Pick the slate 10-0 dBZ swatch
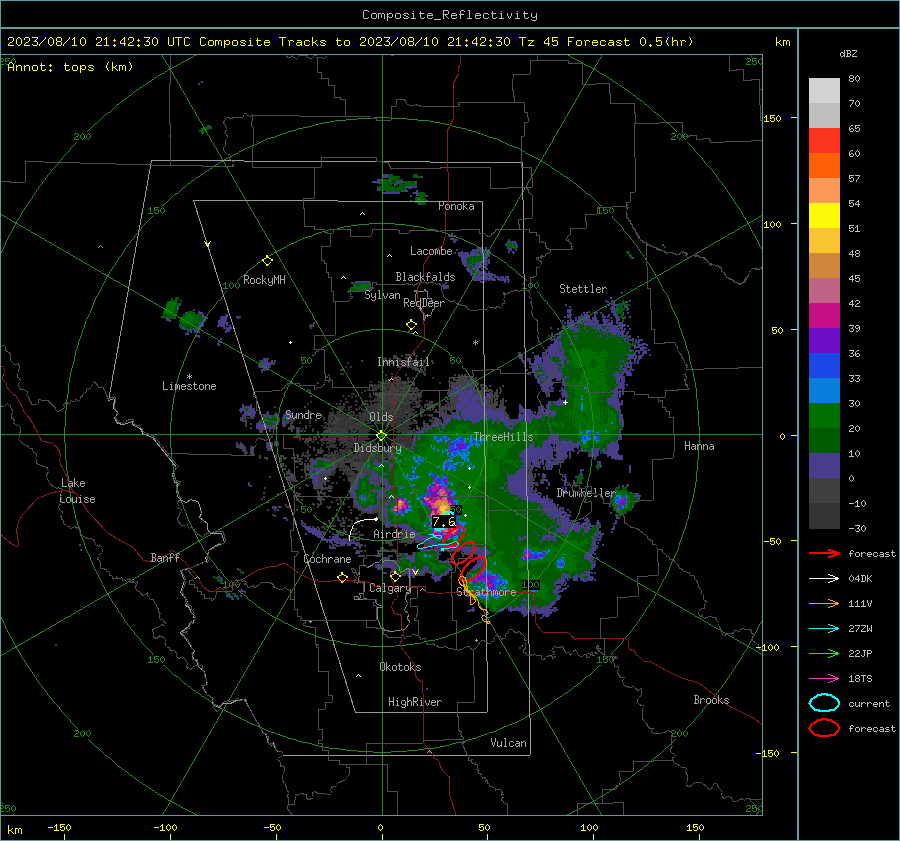Viewport: 900px width, 841px height. (824, 466)
